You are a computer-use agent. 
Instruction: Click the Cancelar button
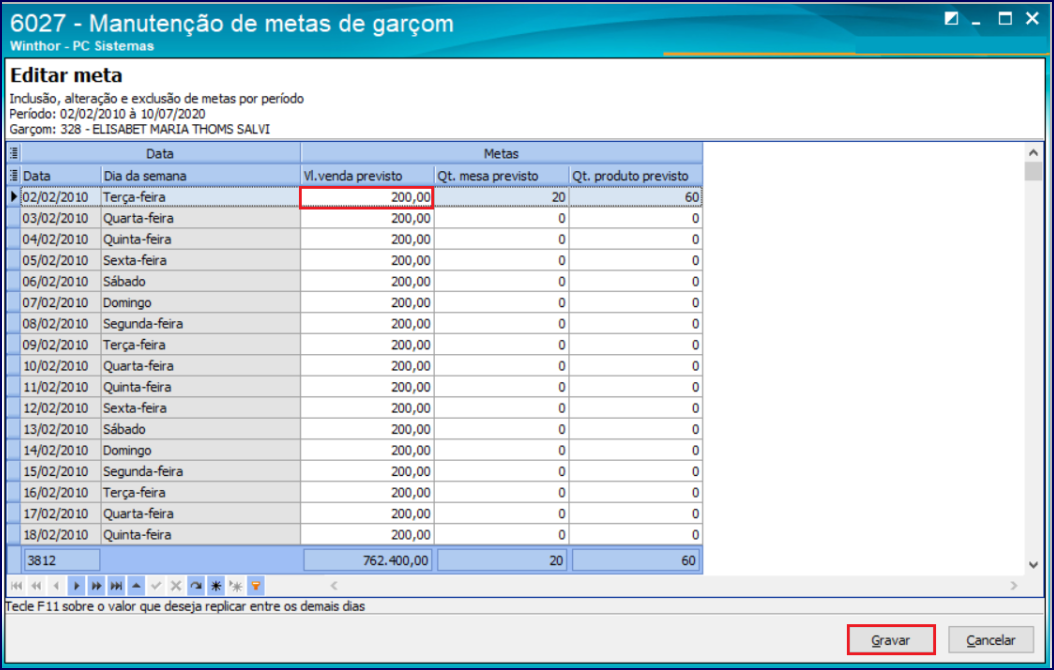click(x=991, y=640)
